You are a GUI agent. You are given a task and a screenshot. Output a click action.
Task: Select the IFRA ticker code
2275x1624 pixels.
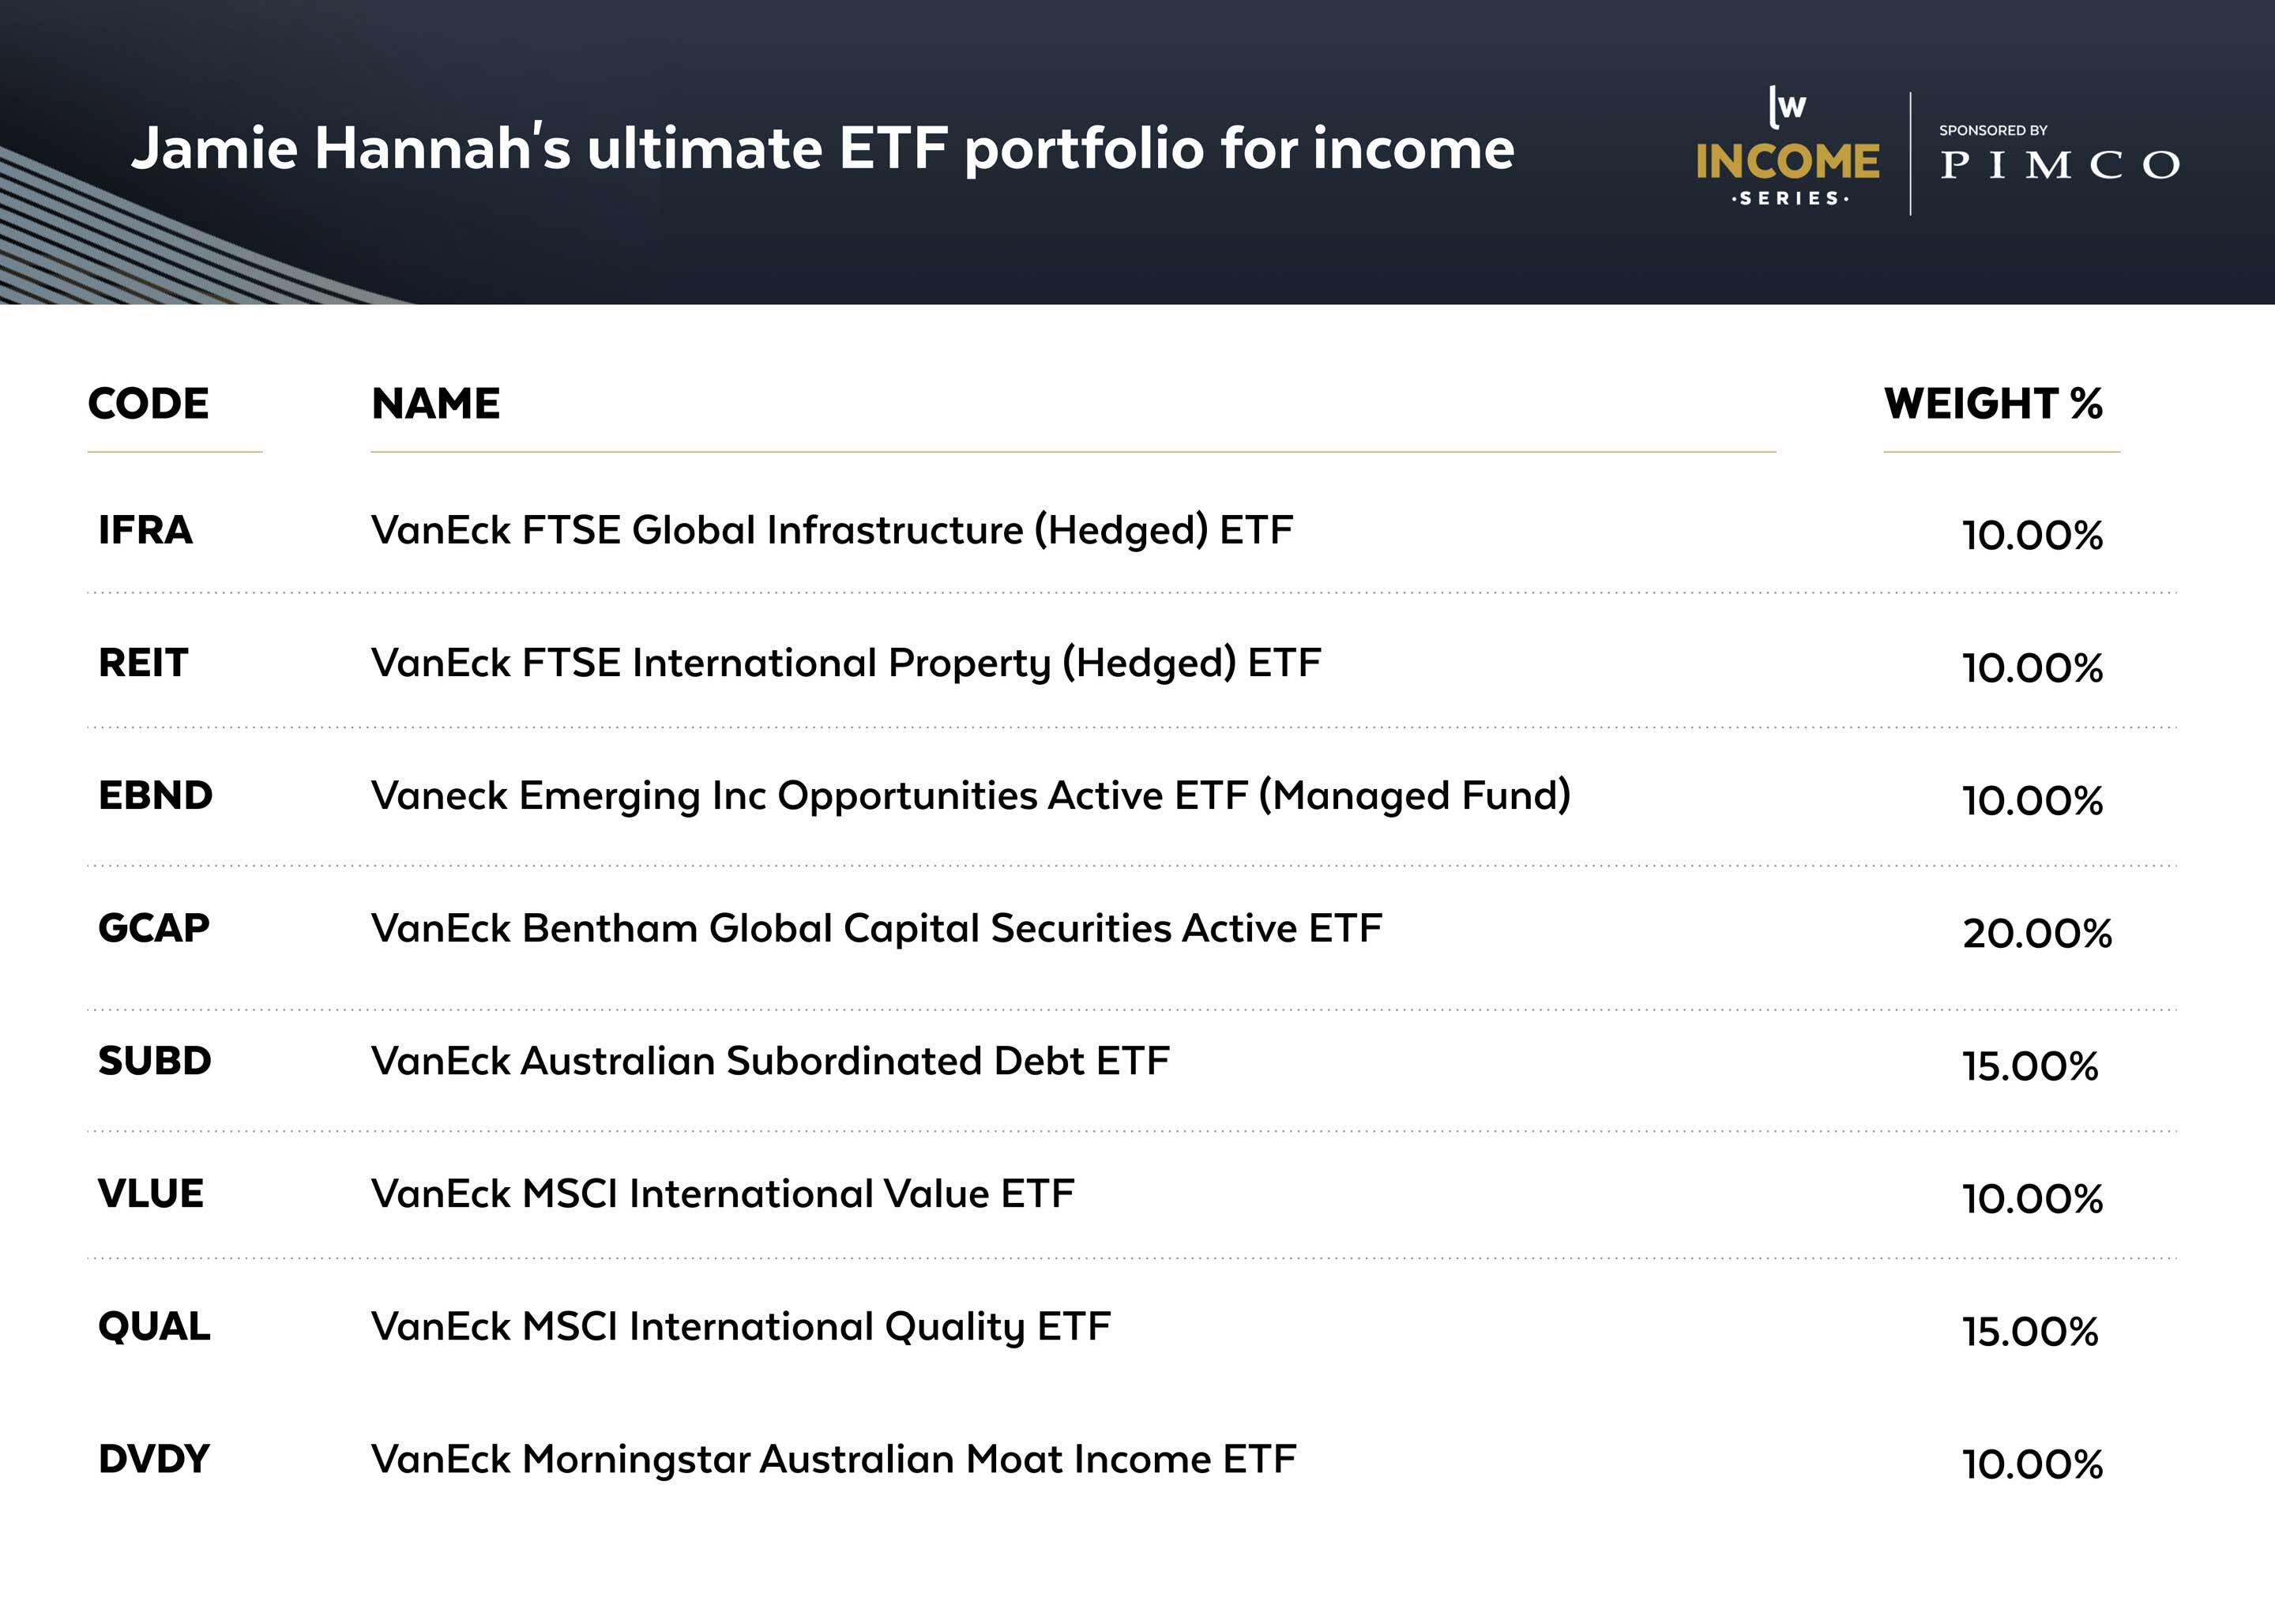coord(145,530)
